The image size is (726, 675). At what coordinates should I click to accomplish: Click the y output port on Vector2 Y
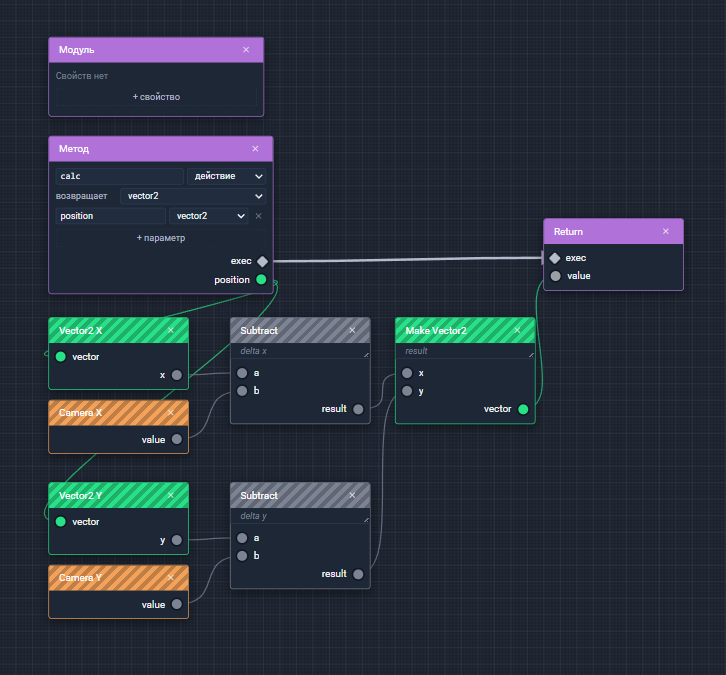(x=176, y=540)
